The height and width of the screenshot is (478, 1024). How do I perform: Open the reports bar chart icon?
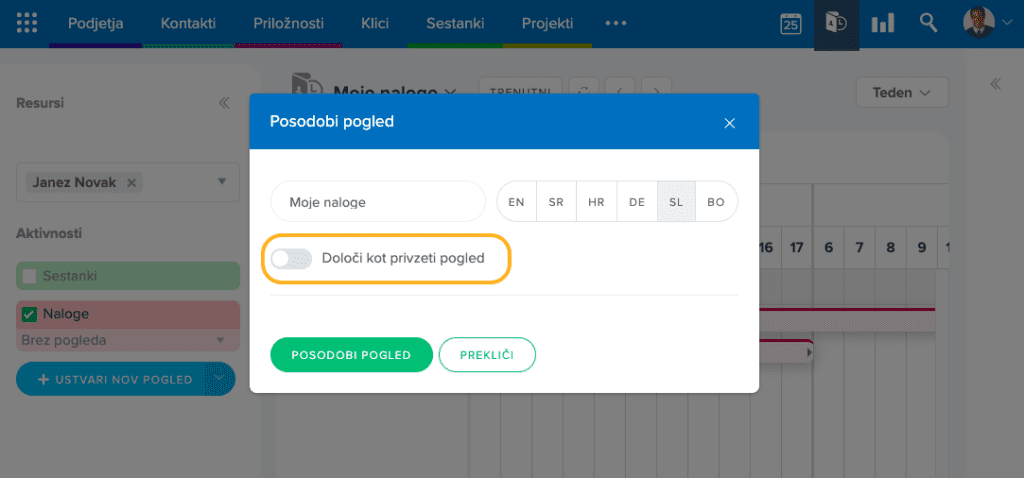pyautogui.click(x=882, y=24)
